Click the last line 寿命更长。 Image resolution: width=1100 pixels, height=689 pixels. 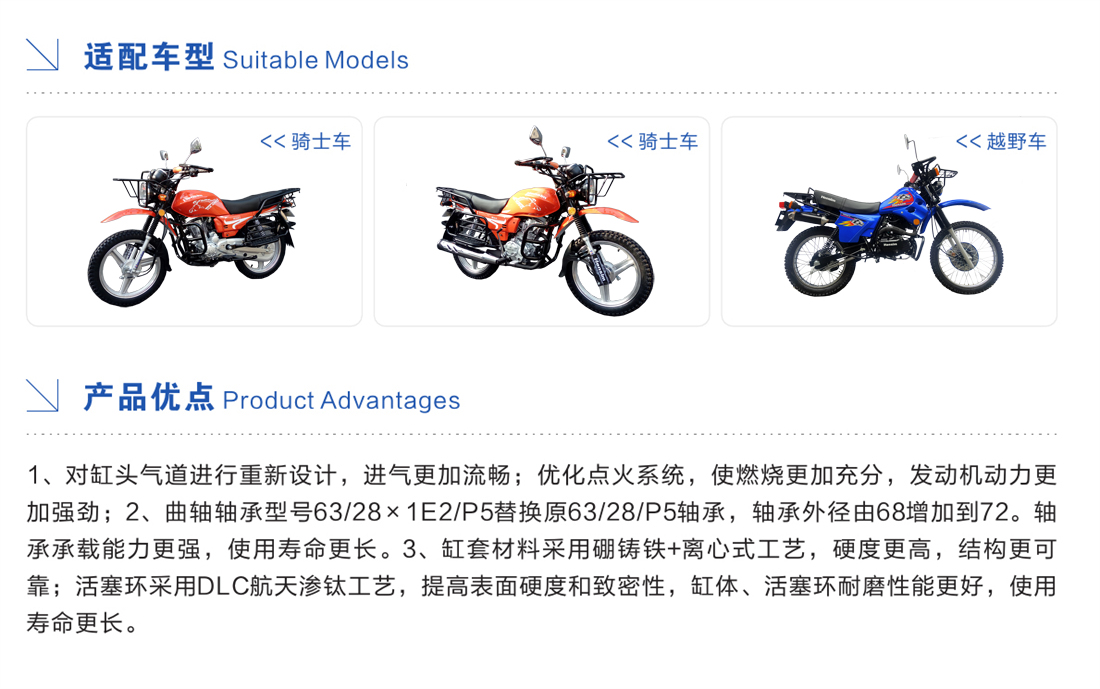tap(83, 622)
